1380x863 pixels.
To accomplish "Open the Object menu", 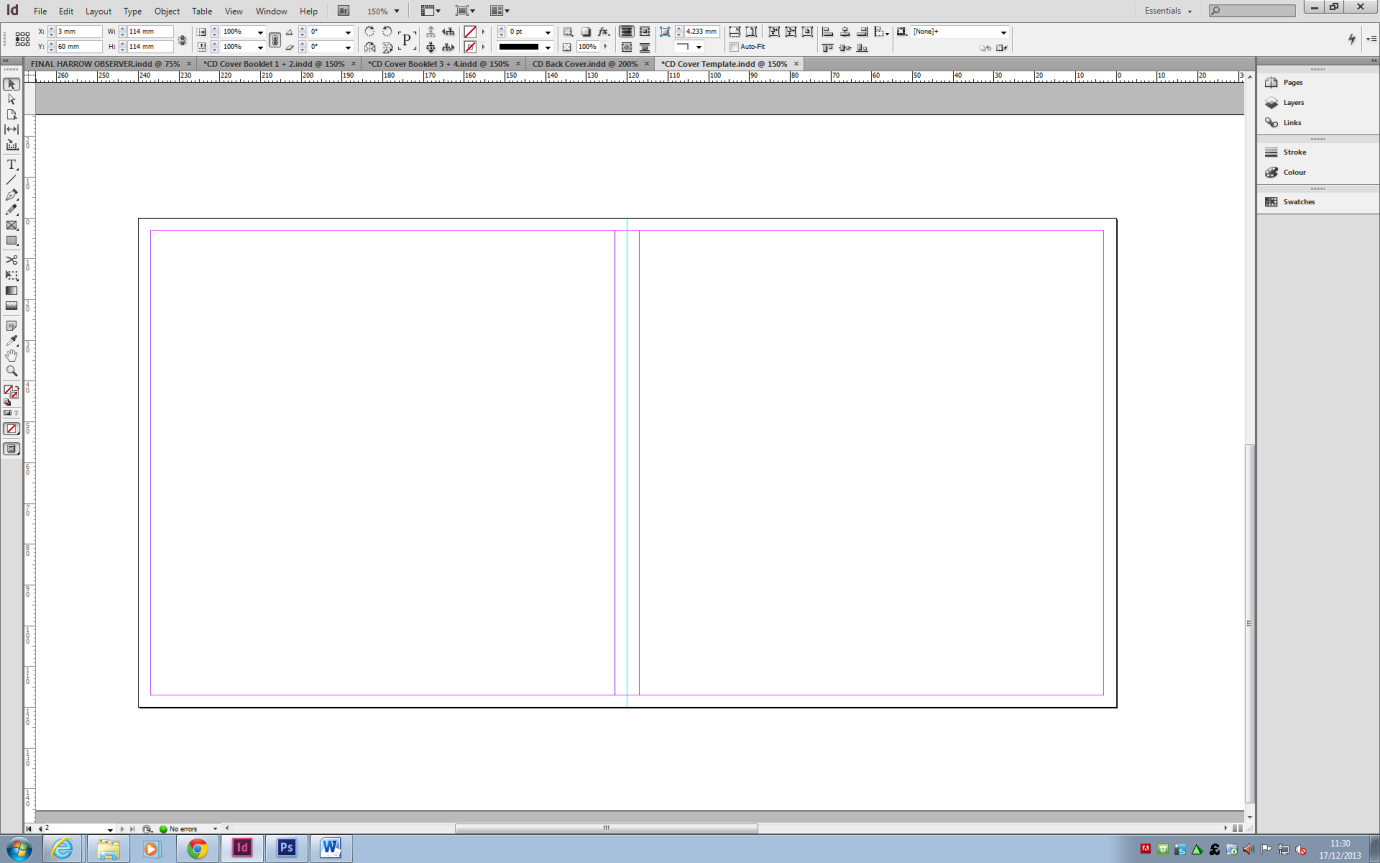I will (166, 11).
